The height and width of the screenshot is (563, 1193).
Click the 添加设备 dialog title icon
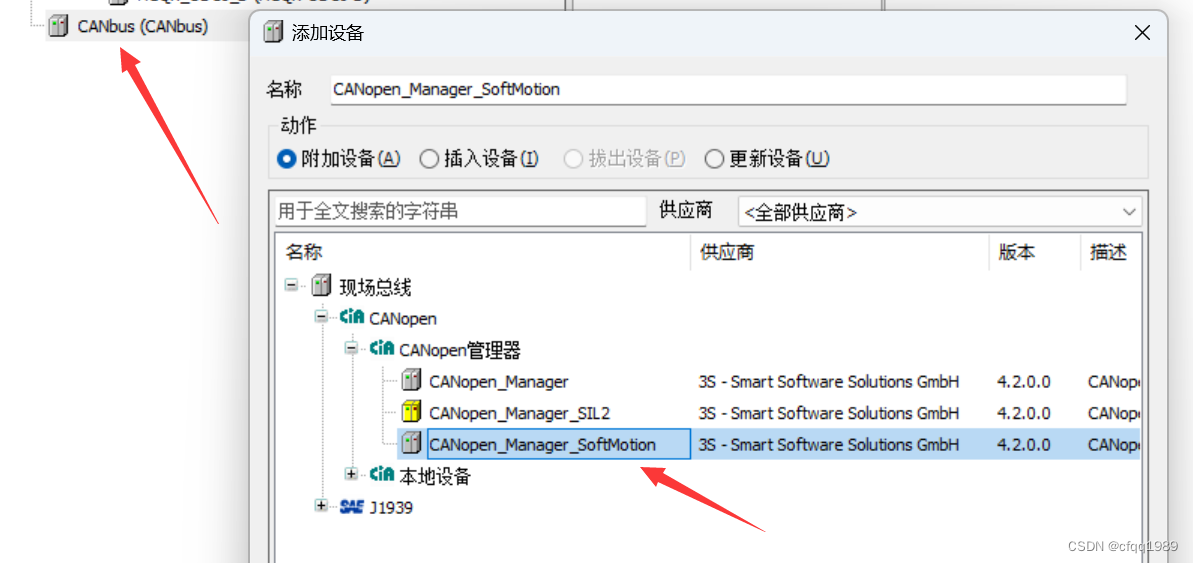coord(272,33)
